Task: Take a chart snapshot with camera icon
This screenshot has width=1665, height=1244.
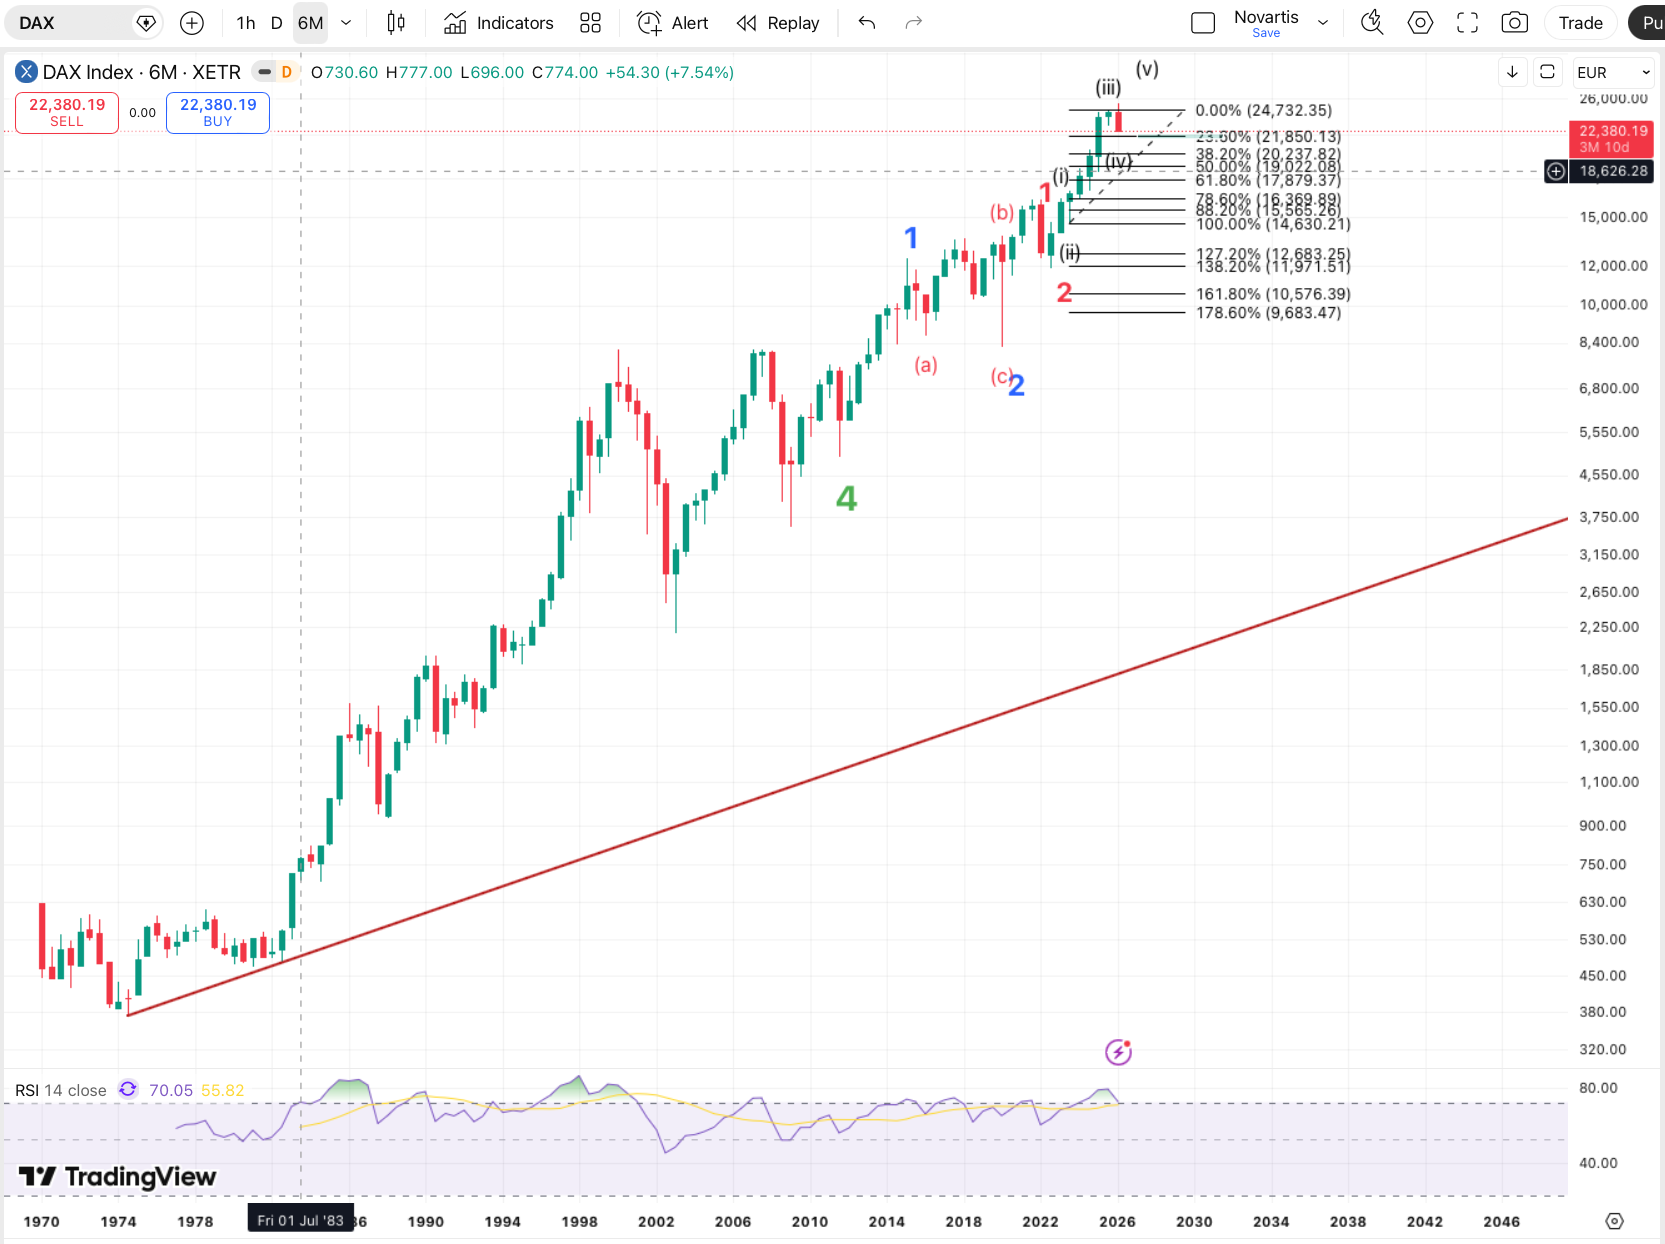Action: coord(1515,23)
